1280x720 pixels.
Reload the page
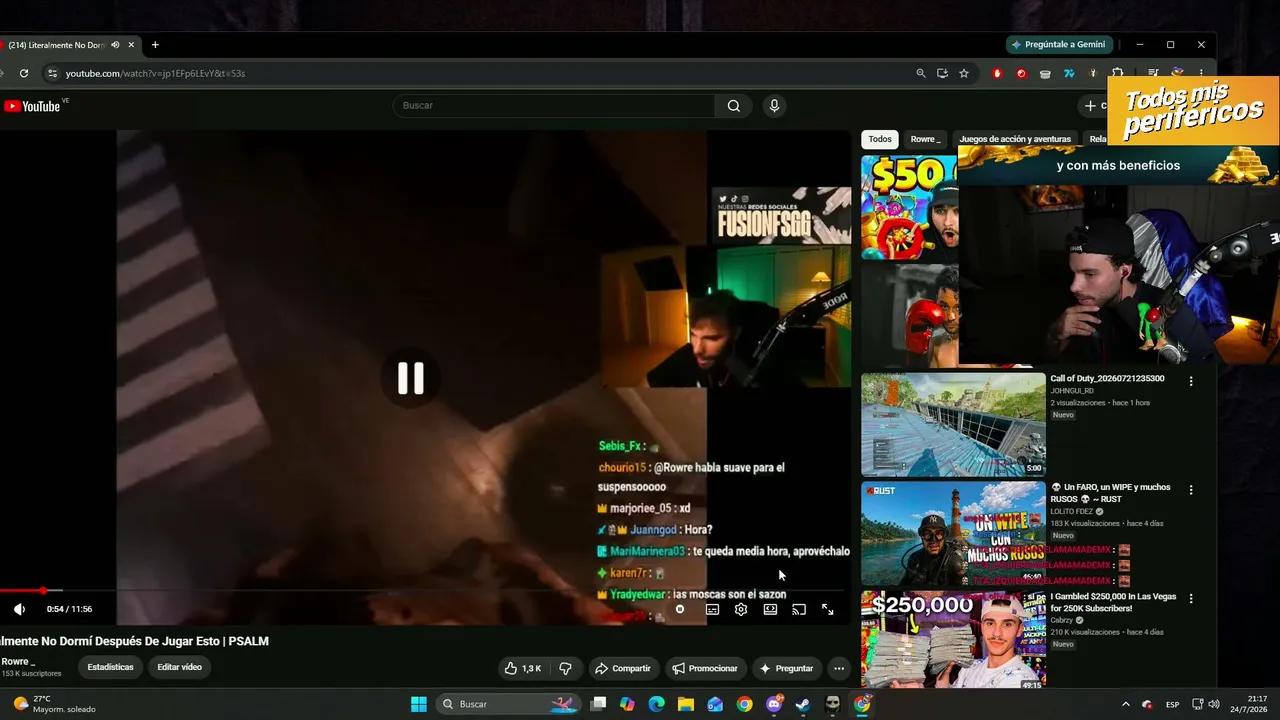click(24, 73)
